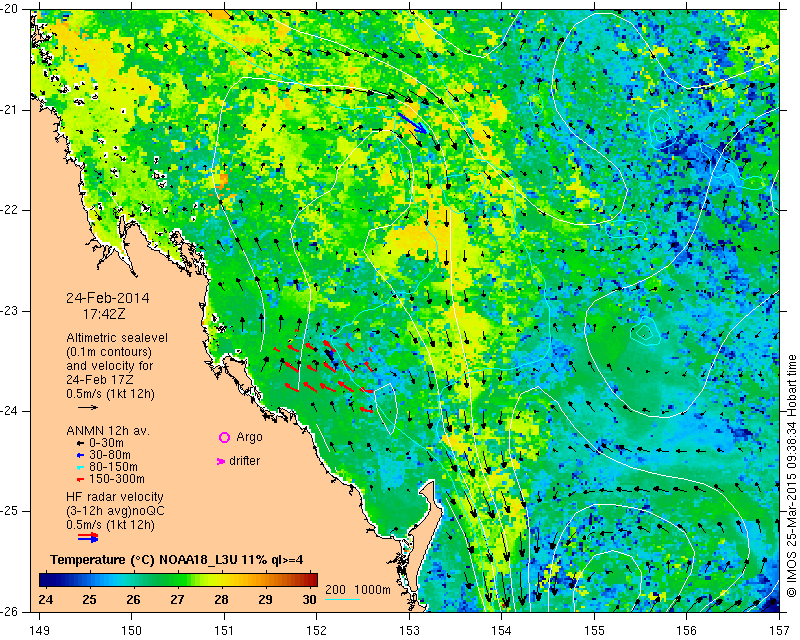Select the black 0-30m ANMN arrow marker
The height and width of the screenshot is (640, 800).
click(80, 444)
